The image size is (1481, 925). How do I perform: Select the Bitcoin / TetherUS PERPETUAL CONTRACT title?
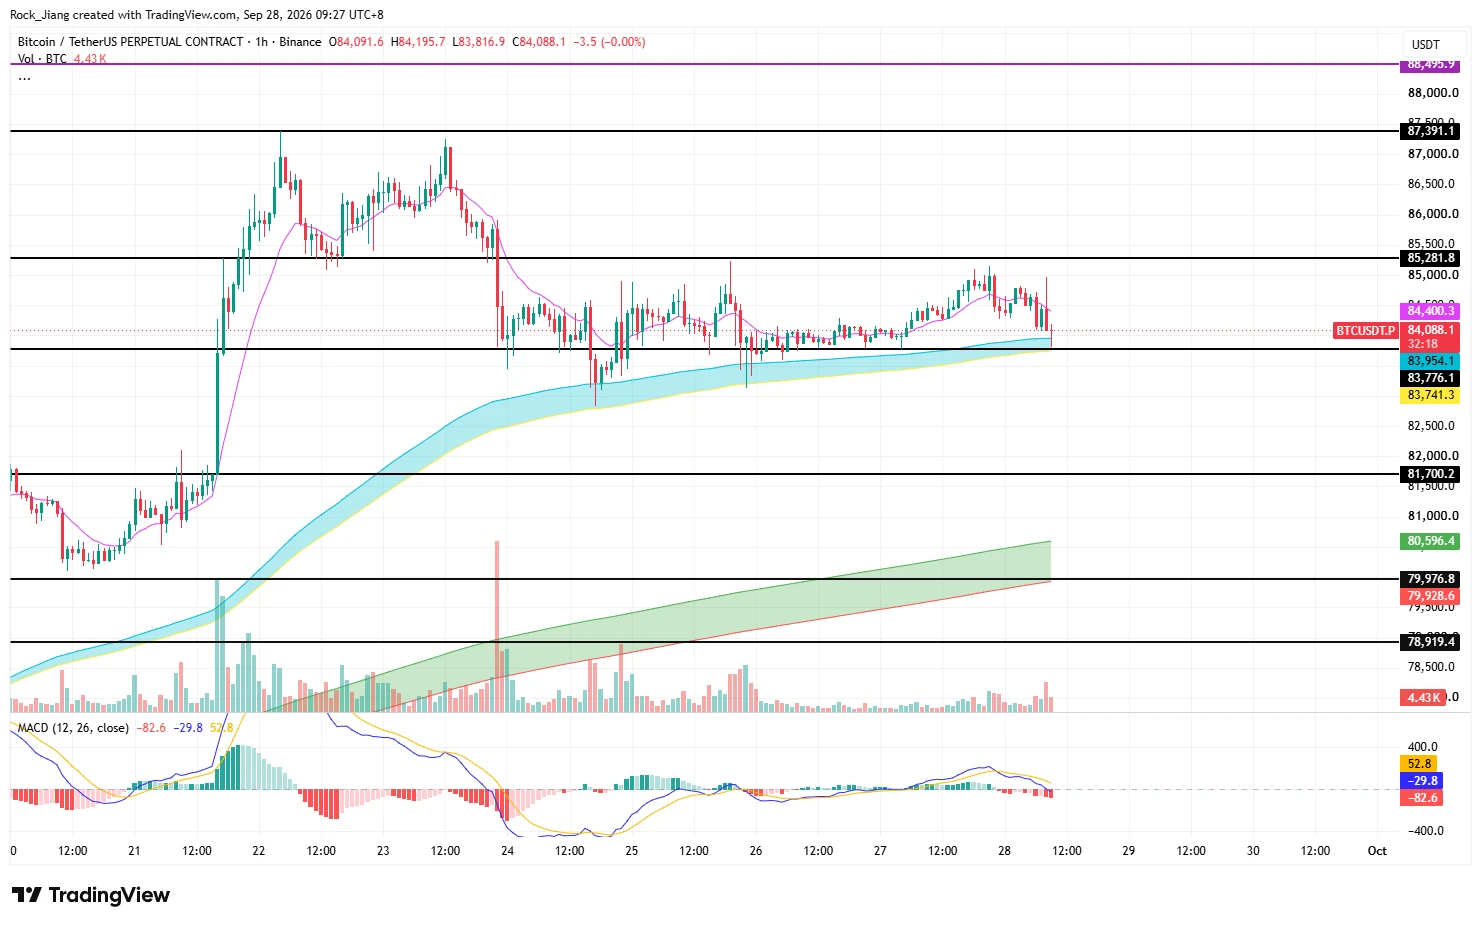pyautogui.click(x=131, y=42)
